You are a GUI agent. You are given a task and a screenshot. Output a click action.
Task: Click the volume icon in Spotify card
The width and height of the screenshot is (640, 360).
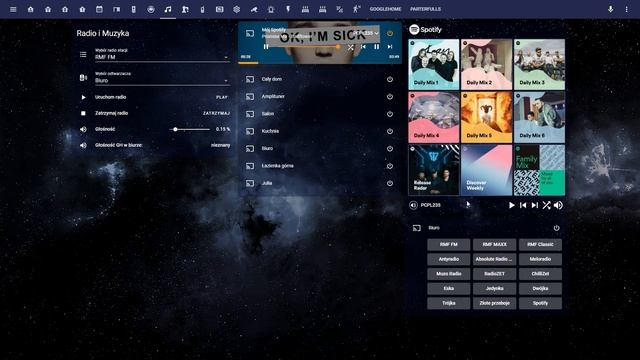click(x=558, y=205)
